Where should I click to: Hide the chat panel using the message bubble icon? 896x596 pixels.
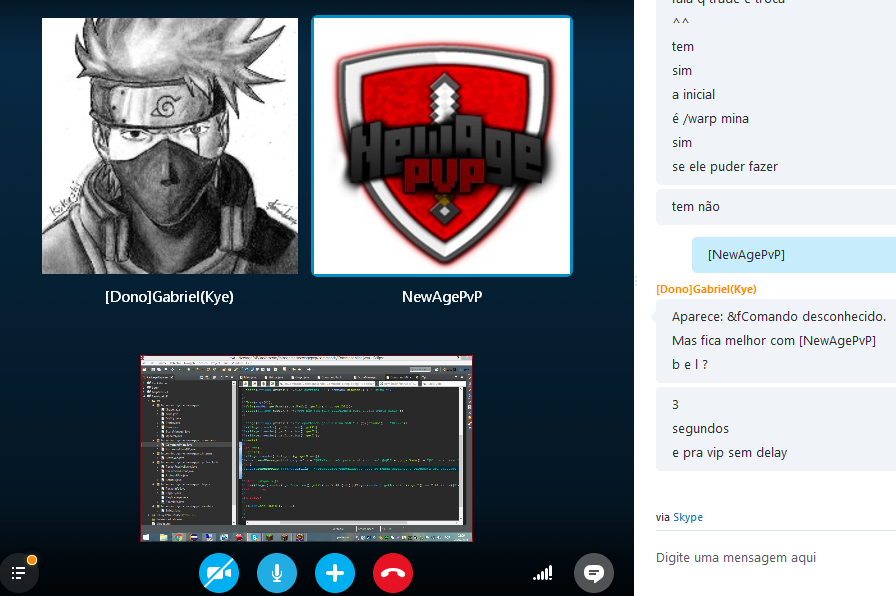pyautogui.click(x=594, y=573)
